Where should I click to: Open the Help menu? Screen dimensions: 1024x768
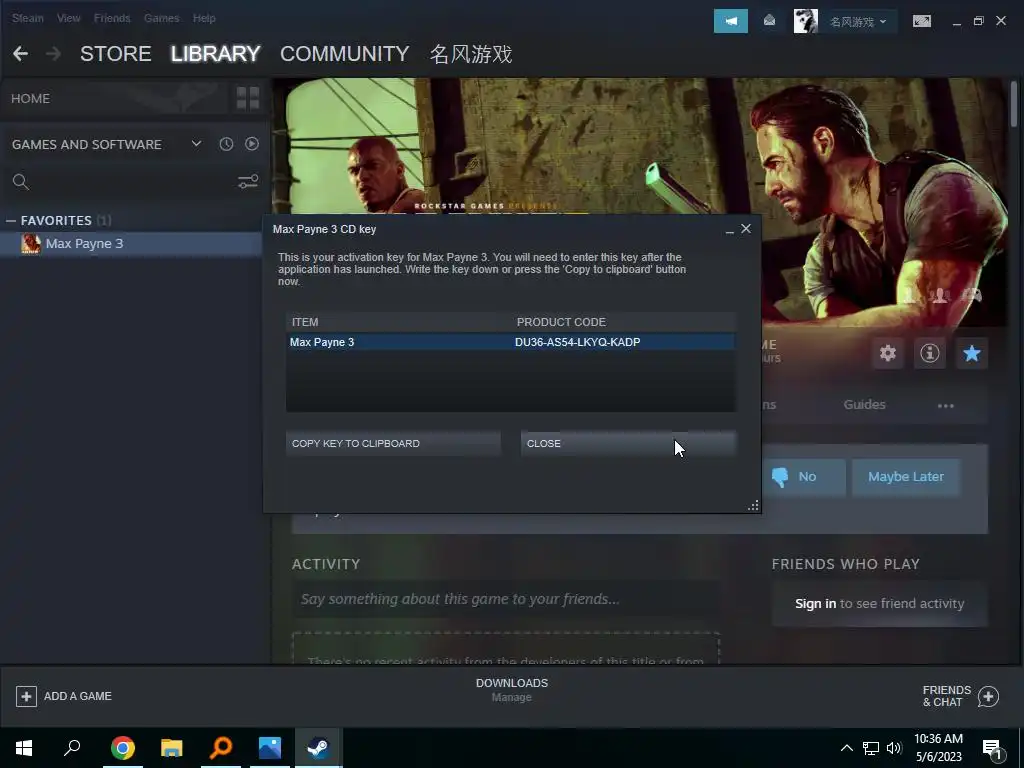[204, 18]
